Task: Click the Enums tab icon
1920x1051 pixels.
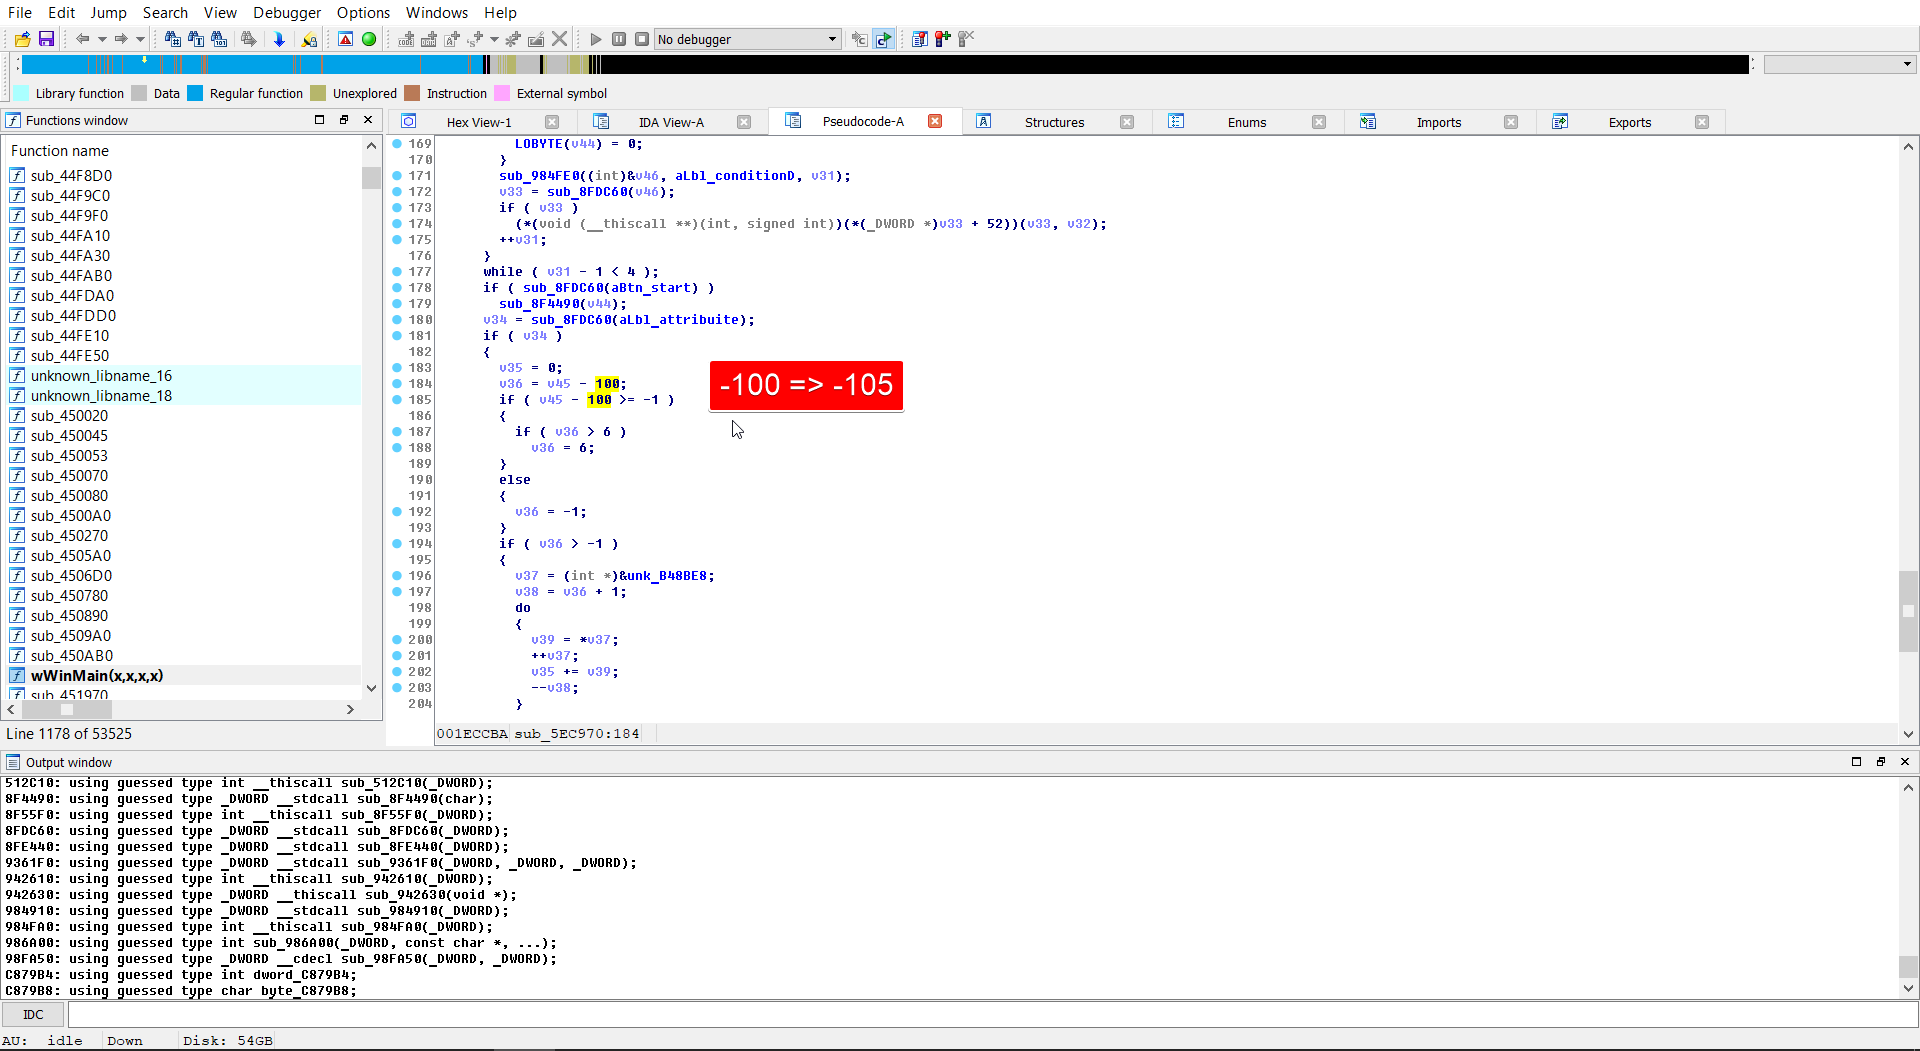Action: tap(1176, 121)
